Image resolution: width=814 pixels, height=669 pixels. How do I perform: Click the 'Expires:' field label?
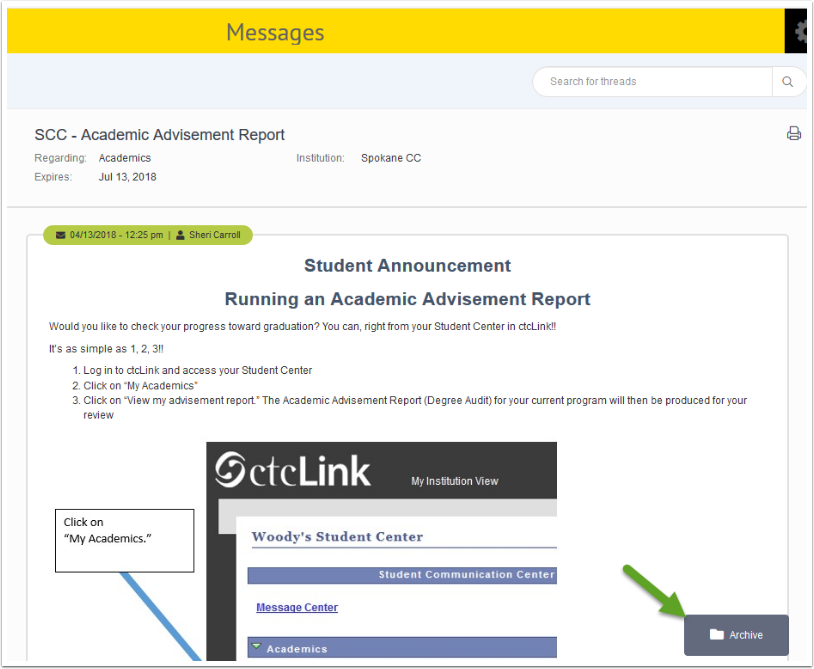click(53, 177)
